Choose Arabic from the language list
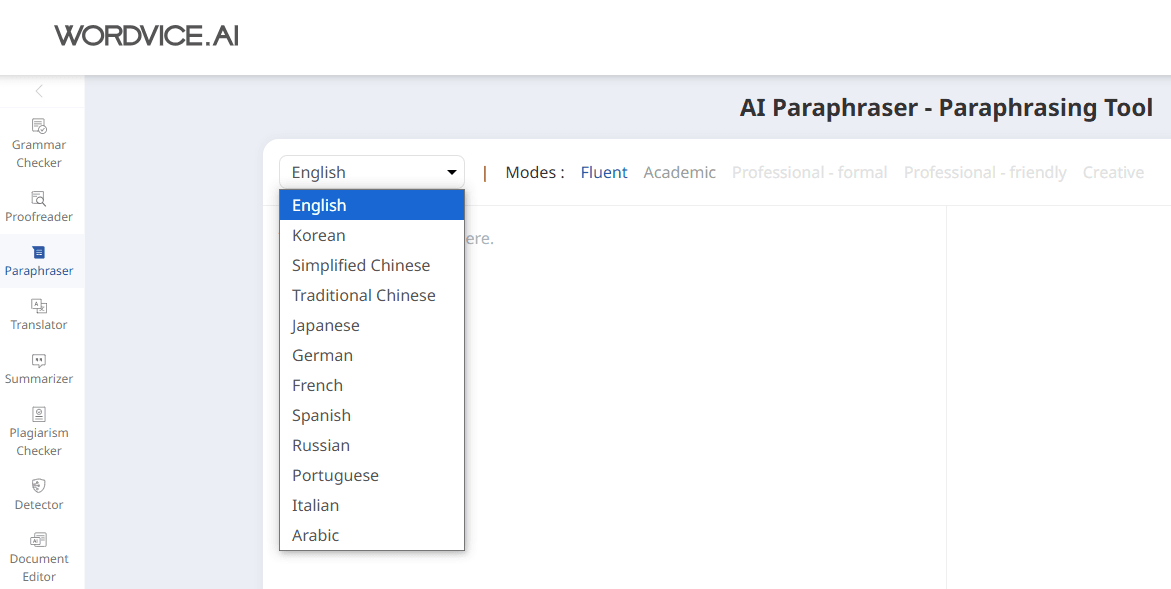This screenshot has height=589, width=1171. click(x=316, y=535)
